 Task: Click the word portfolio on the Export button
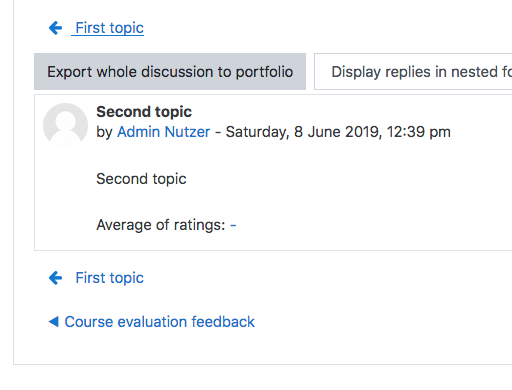pos(264,72)
